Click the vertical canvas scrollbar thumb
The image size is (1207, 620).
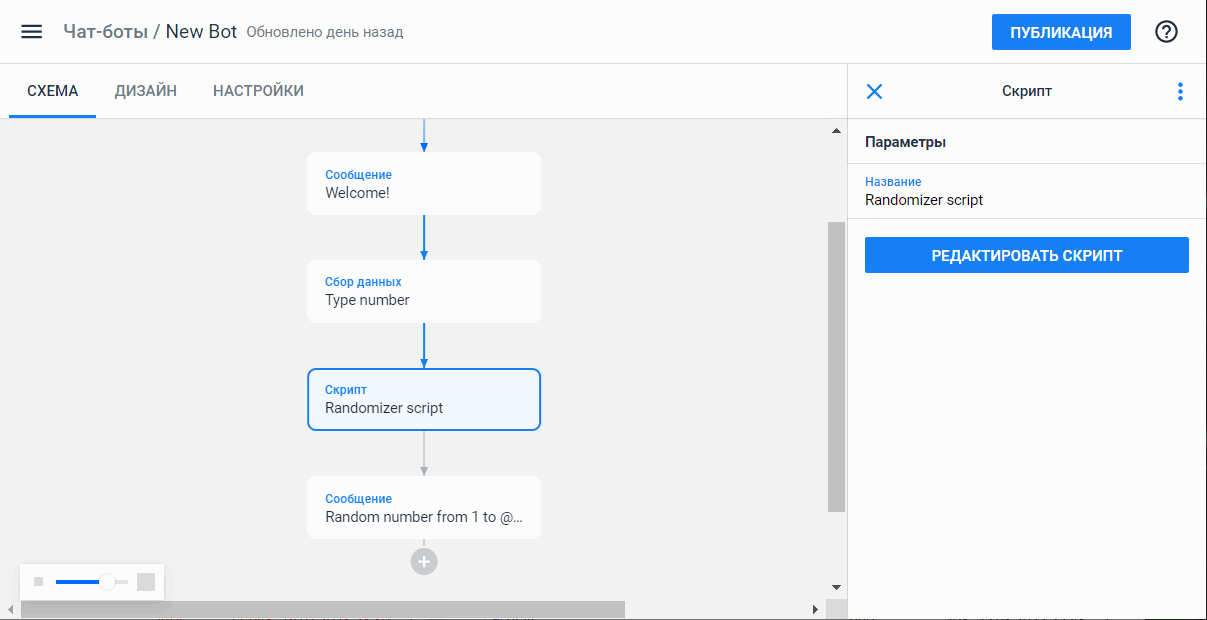click(837, 367)
